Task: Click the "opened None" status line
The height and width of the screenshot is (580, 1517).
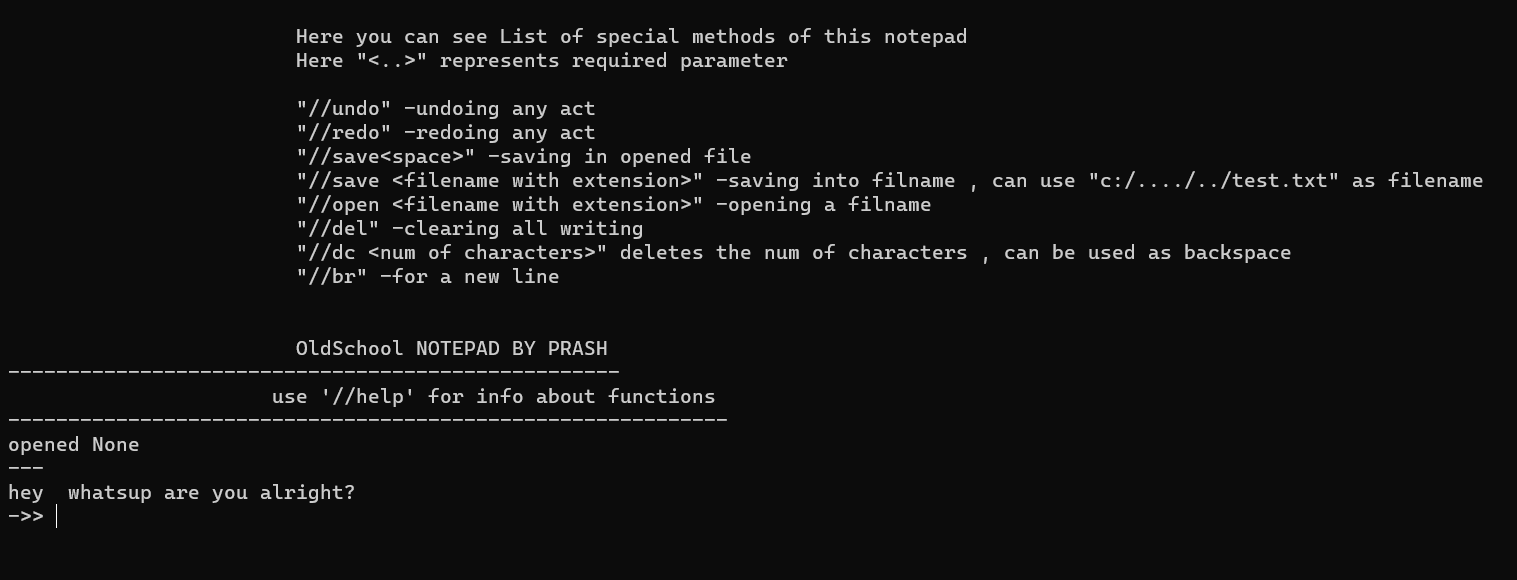Action: point(74,445)
